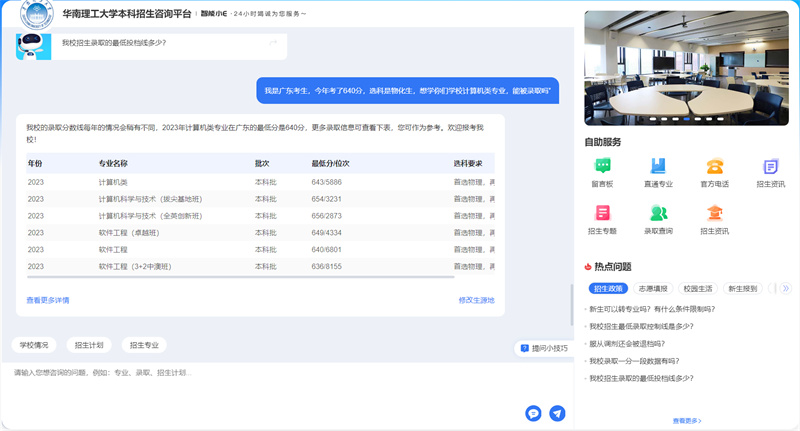Image resolution: width=800 pixels, height=431 pixels.
Task: Click the 修改生源地 link
Action: tap(476, 300)
